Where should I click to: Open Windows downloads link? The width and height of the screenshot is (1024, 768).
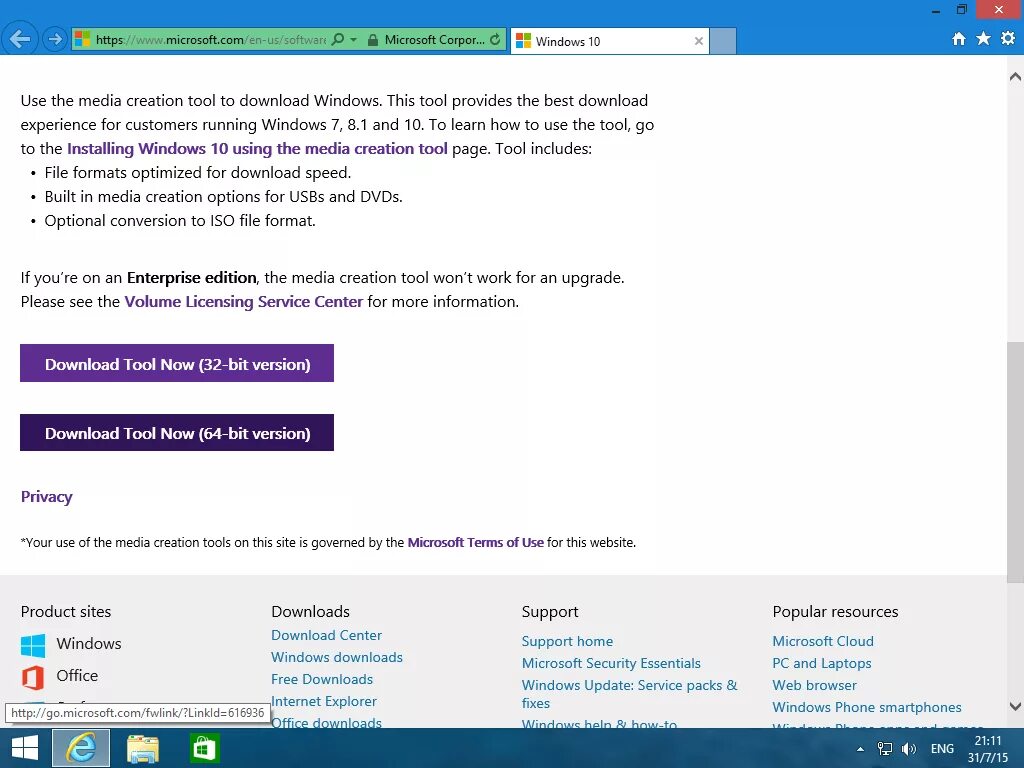336,657
